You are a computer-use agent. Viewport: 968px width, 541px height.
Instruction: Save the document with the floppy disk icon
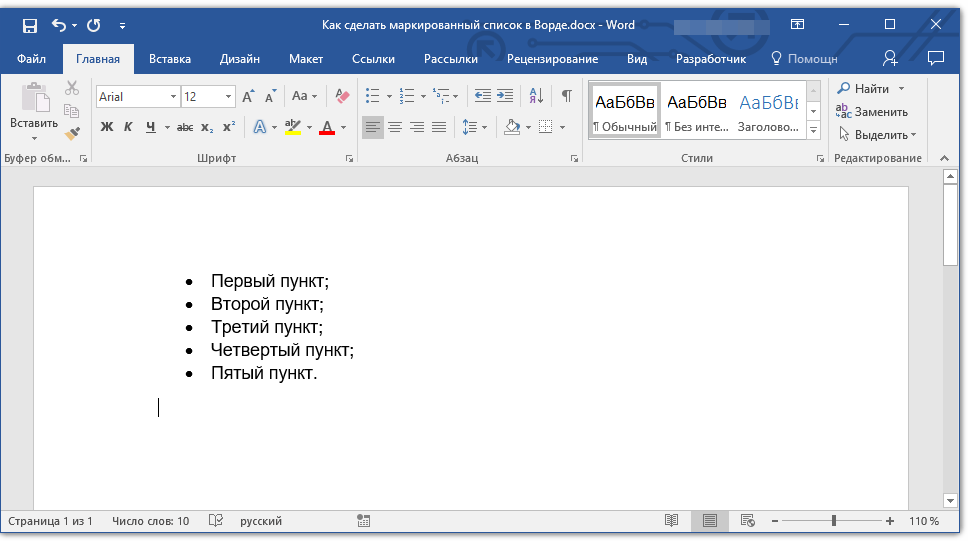click(x=29, y=25)
